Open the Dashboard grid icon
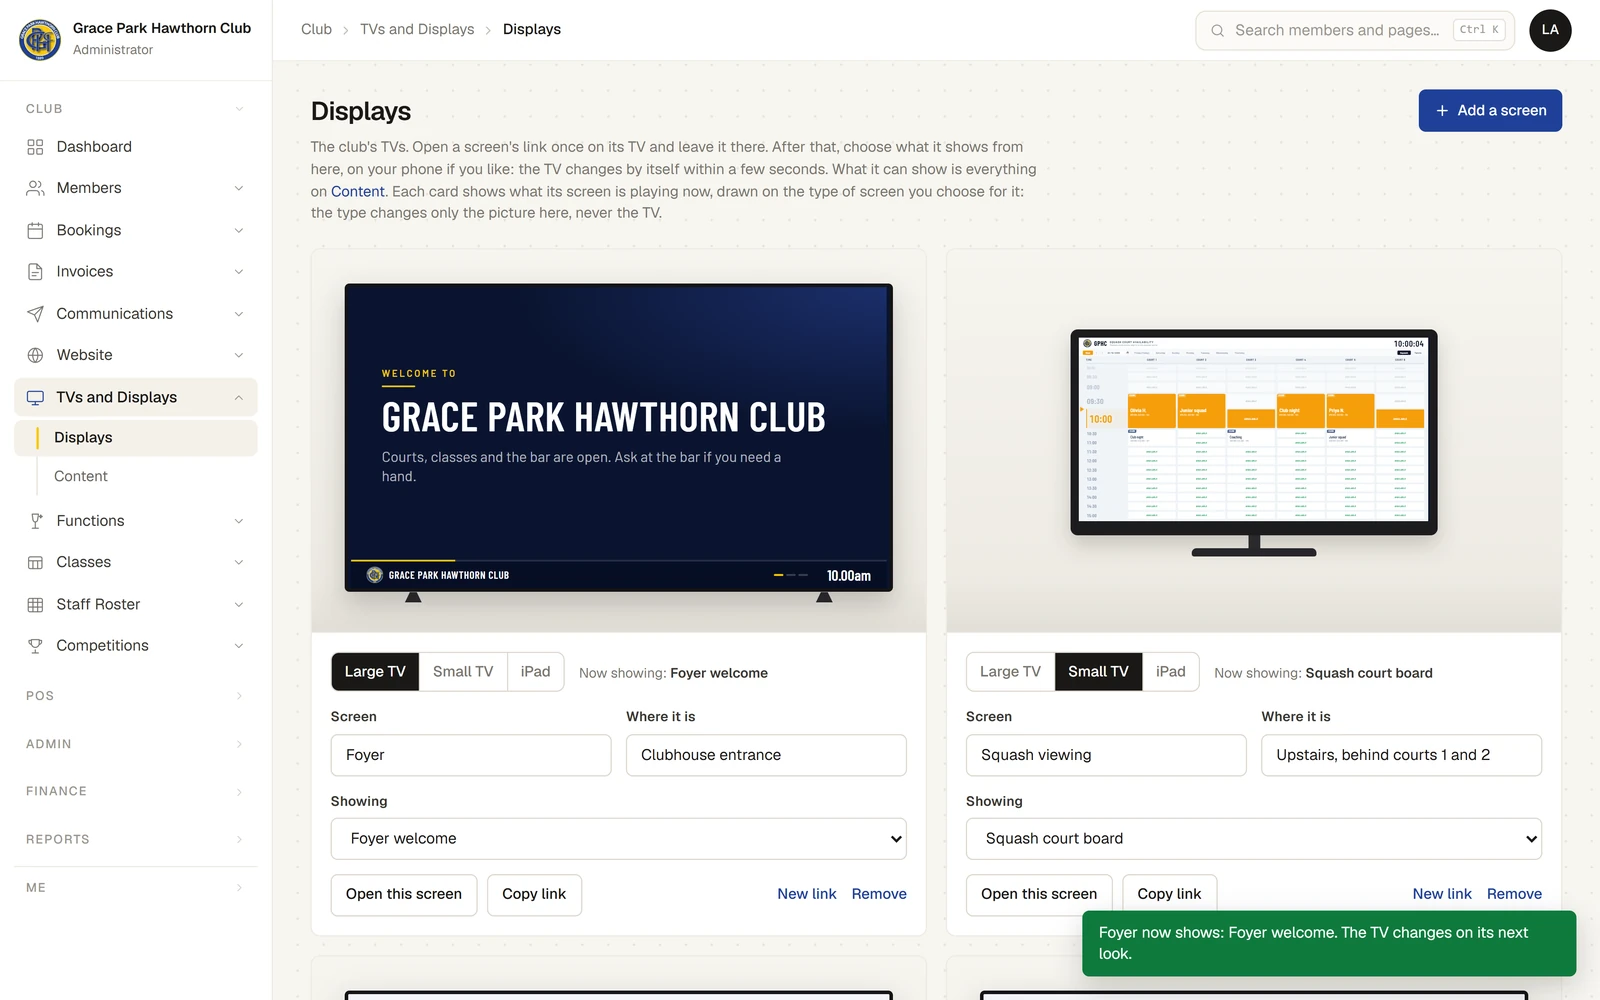Viewport: 1600px width, 1000px height. point(35,147)
